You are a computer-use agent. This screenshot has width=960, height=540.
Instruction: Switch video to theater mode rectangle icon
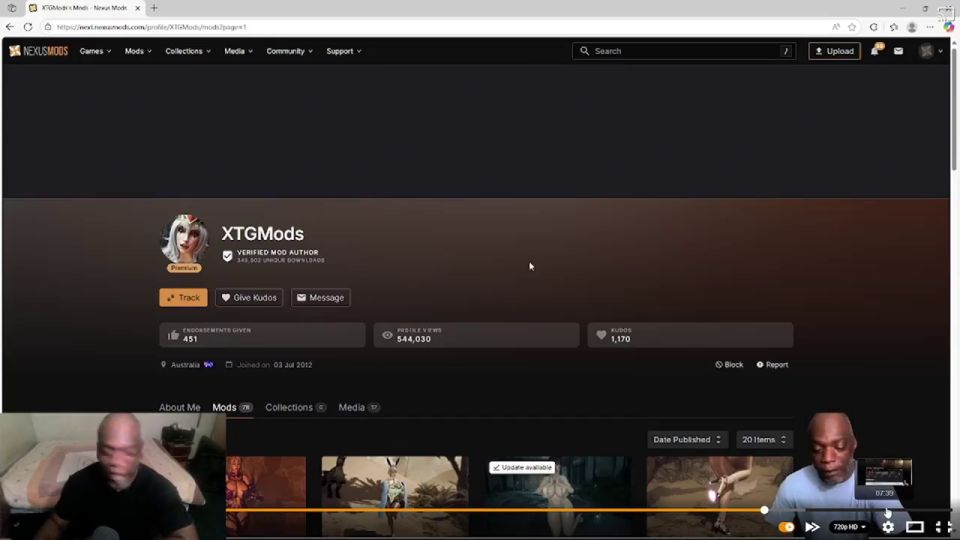tap(915, 527)
